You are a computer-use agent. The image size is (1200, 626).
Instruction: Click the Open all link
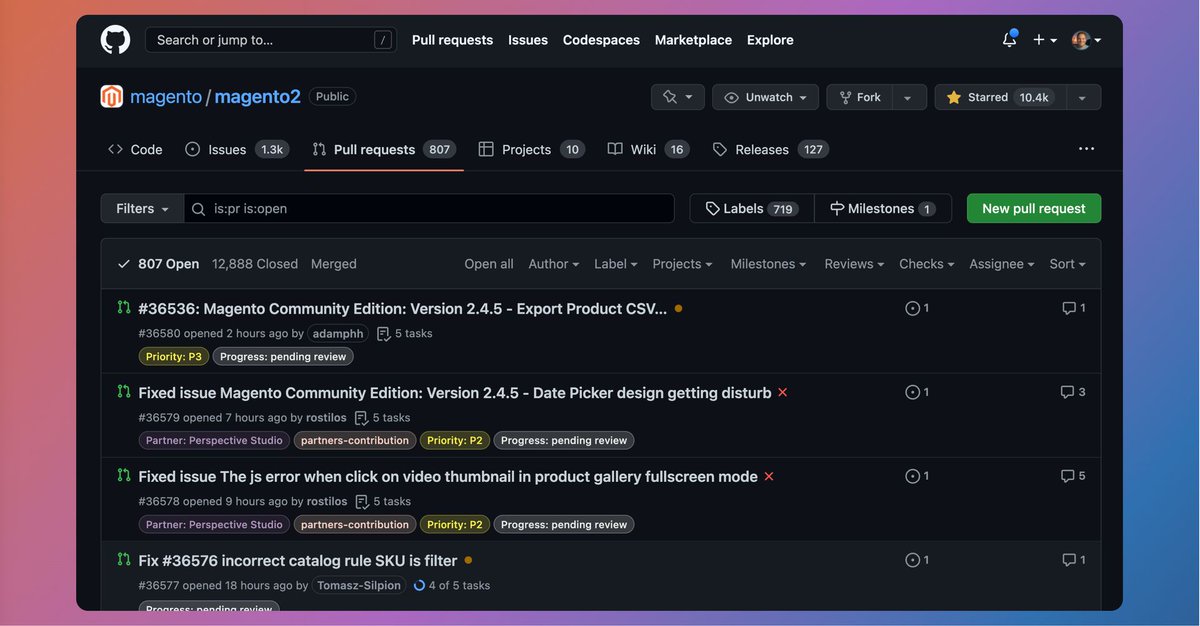(x=489, y=264)
